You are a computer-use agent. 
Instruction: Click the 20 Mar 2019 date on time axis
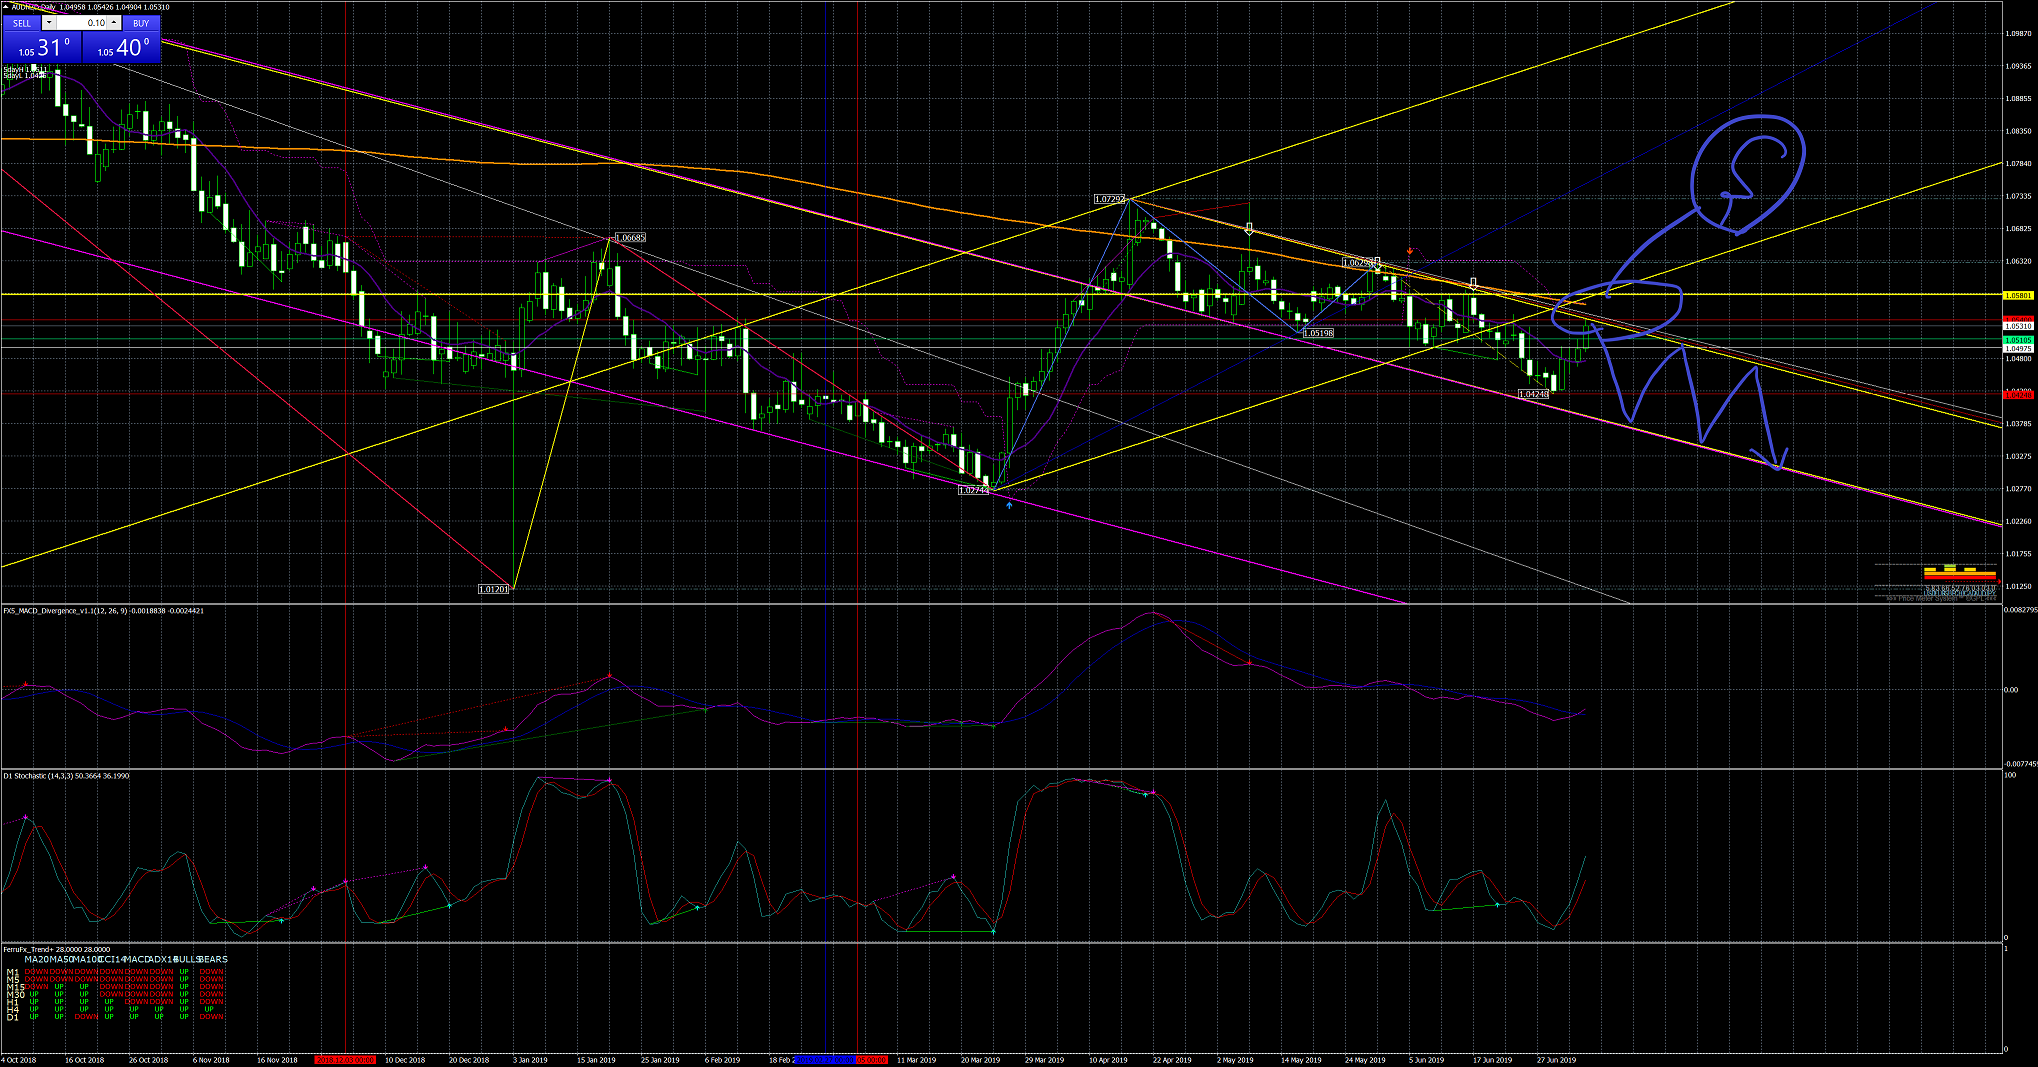click(980, 1059)
